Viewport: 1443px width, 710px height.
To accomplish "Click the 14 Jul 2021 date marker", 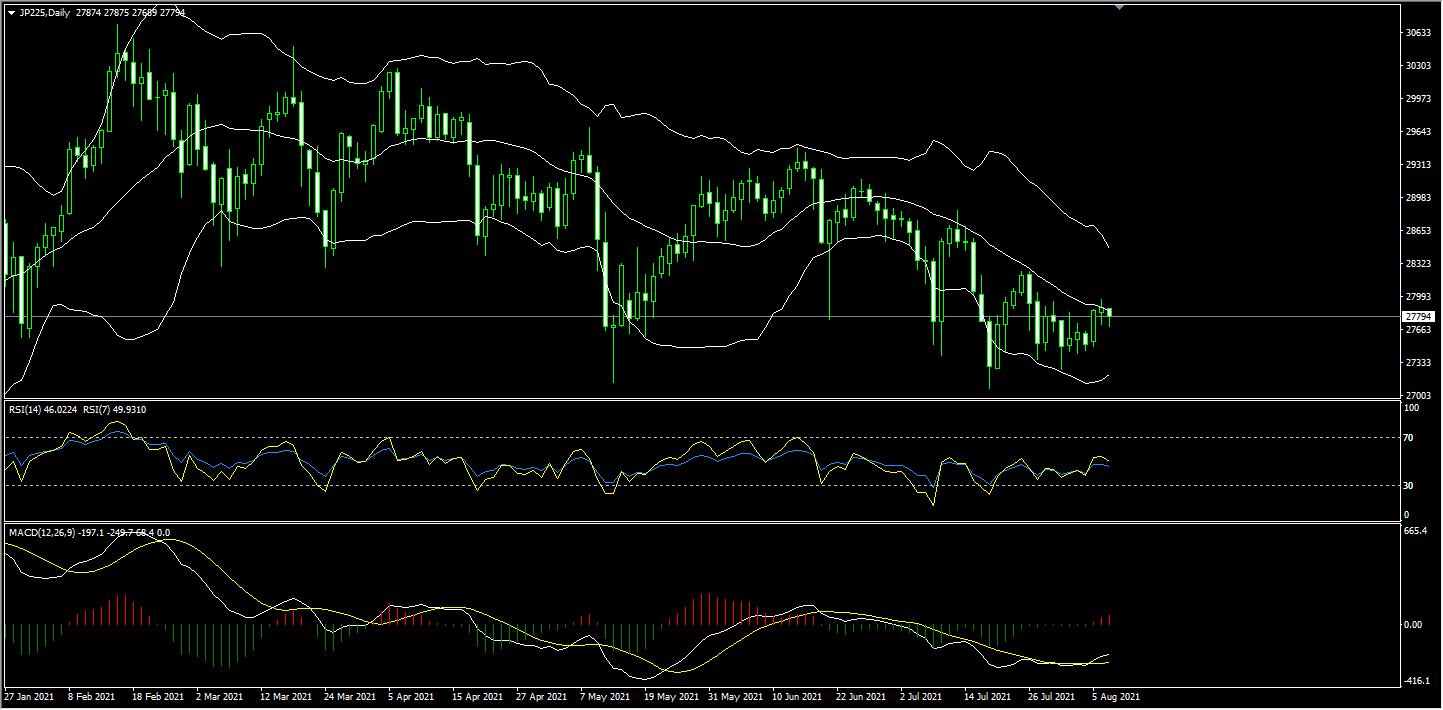I will point(988,695).
